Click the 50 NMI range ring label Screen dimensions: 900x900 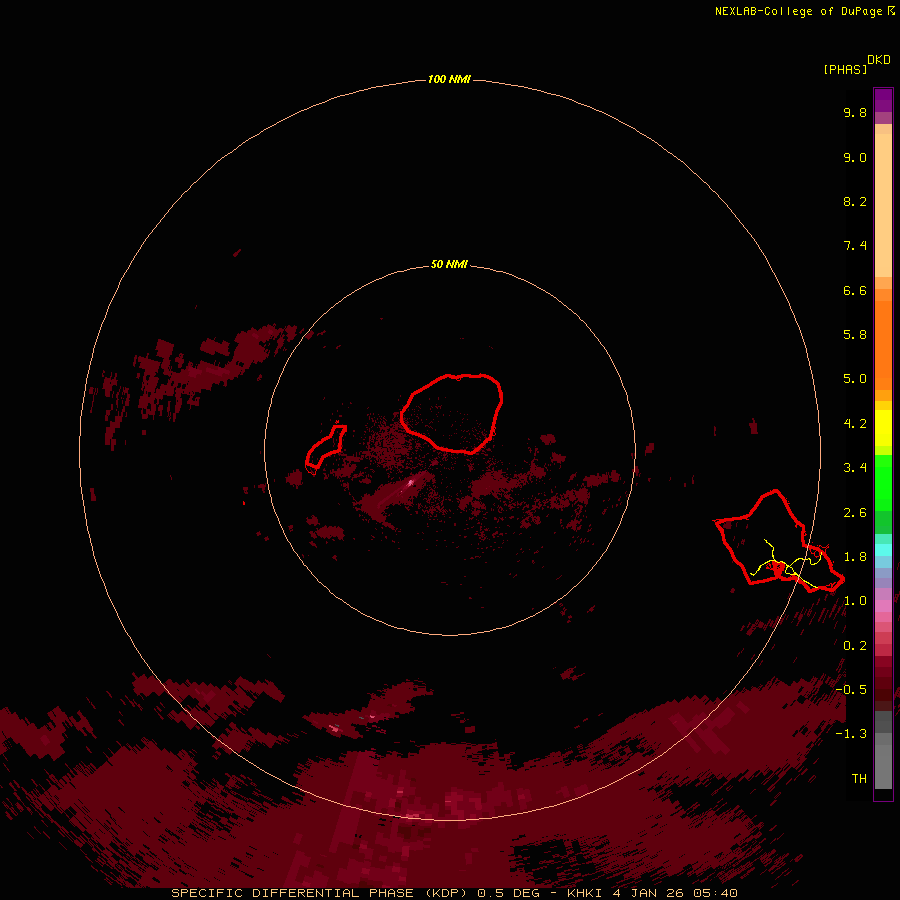point(449,264)
